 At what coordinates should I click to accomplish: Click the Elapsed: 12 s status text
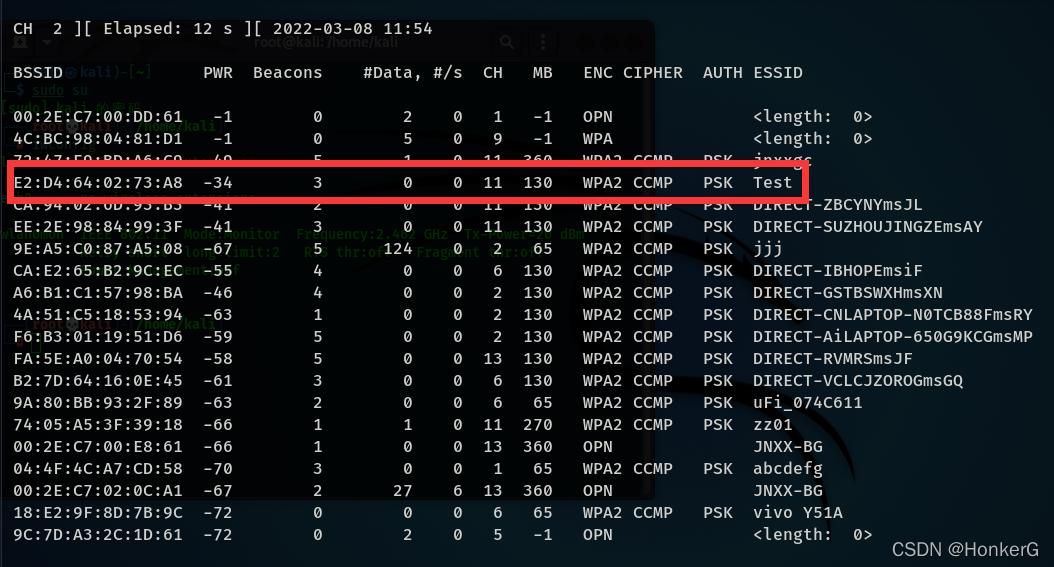(167, 29)
